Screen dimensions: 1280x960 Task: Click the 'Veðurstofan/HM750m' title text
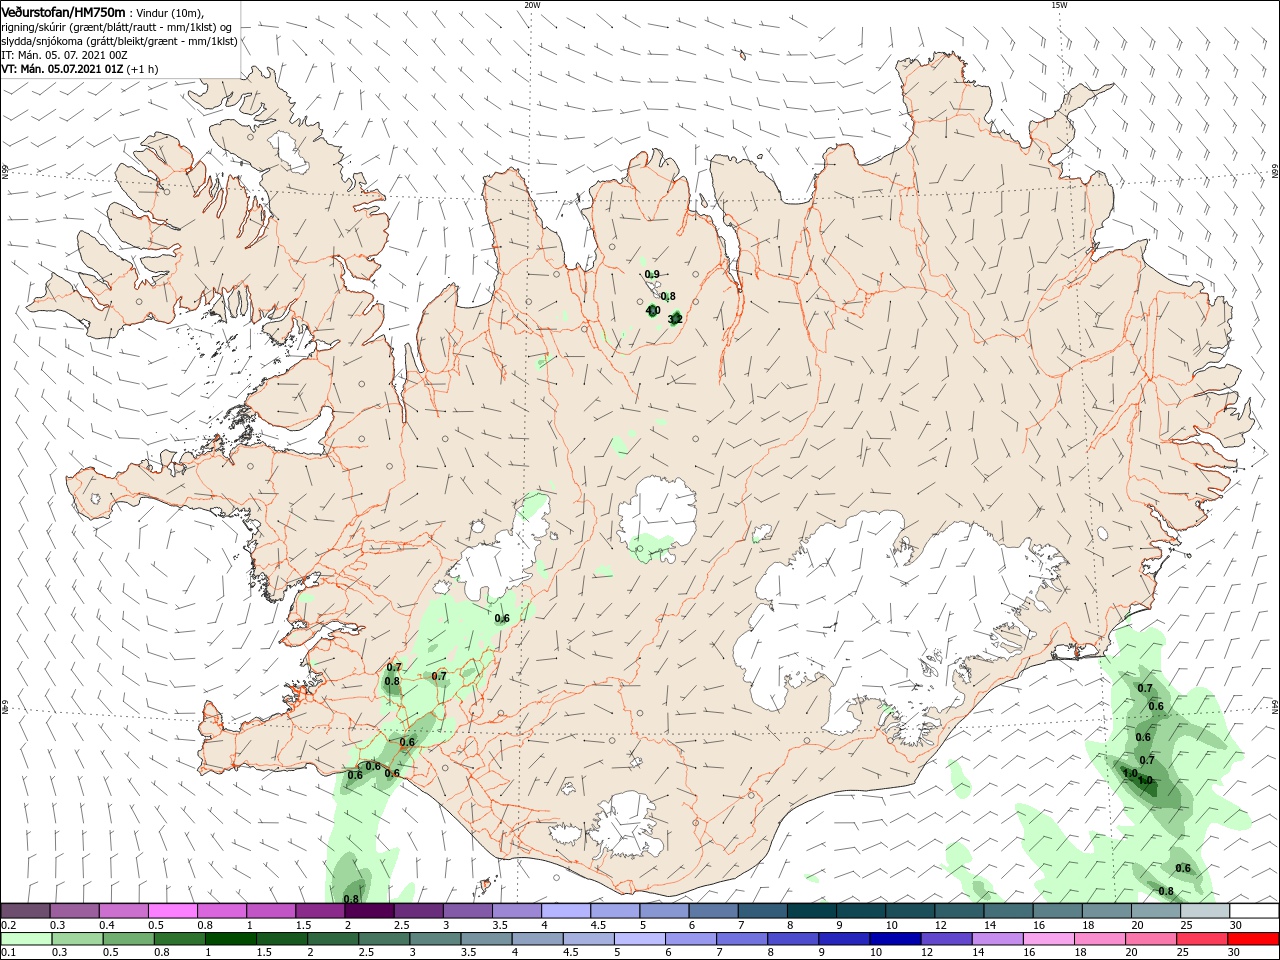pyautogui.click(x=63, y=12)
